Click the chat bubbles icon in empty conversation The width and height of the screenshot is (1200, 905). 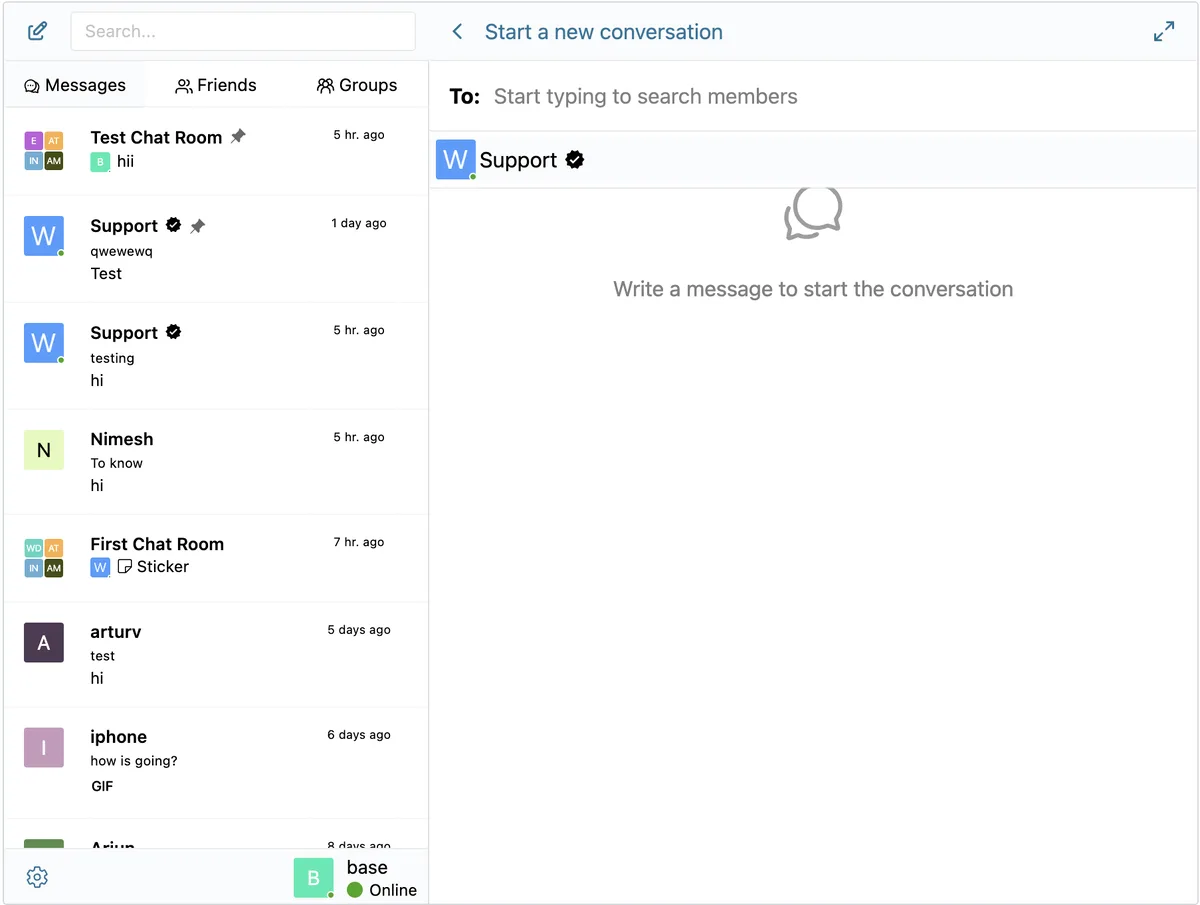[x=813, y=212]
